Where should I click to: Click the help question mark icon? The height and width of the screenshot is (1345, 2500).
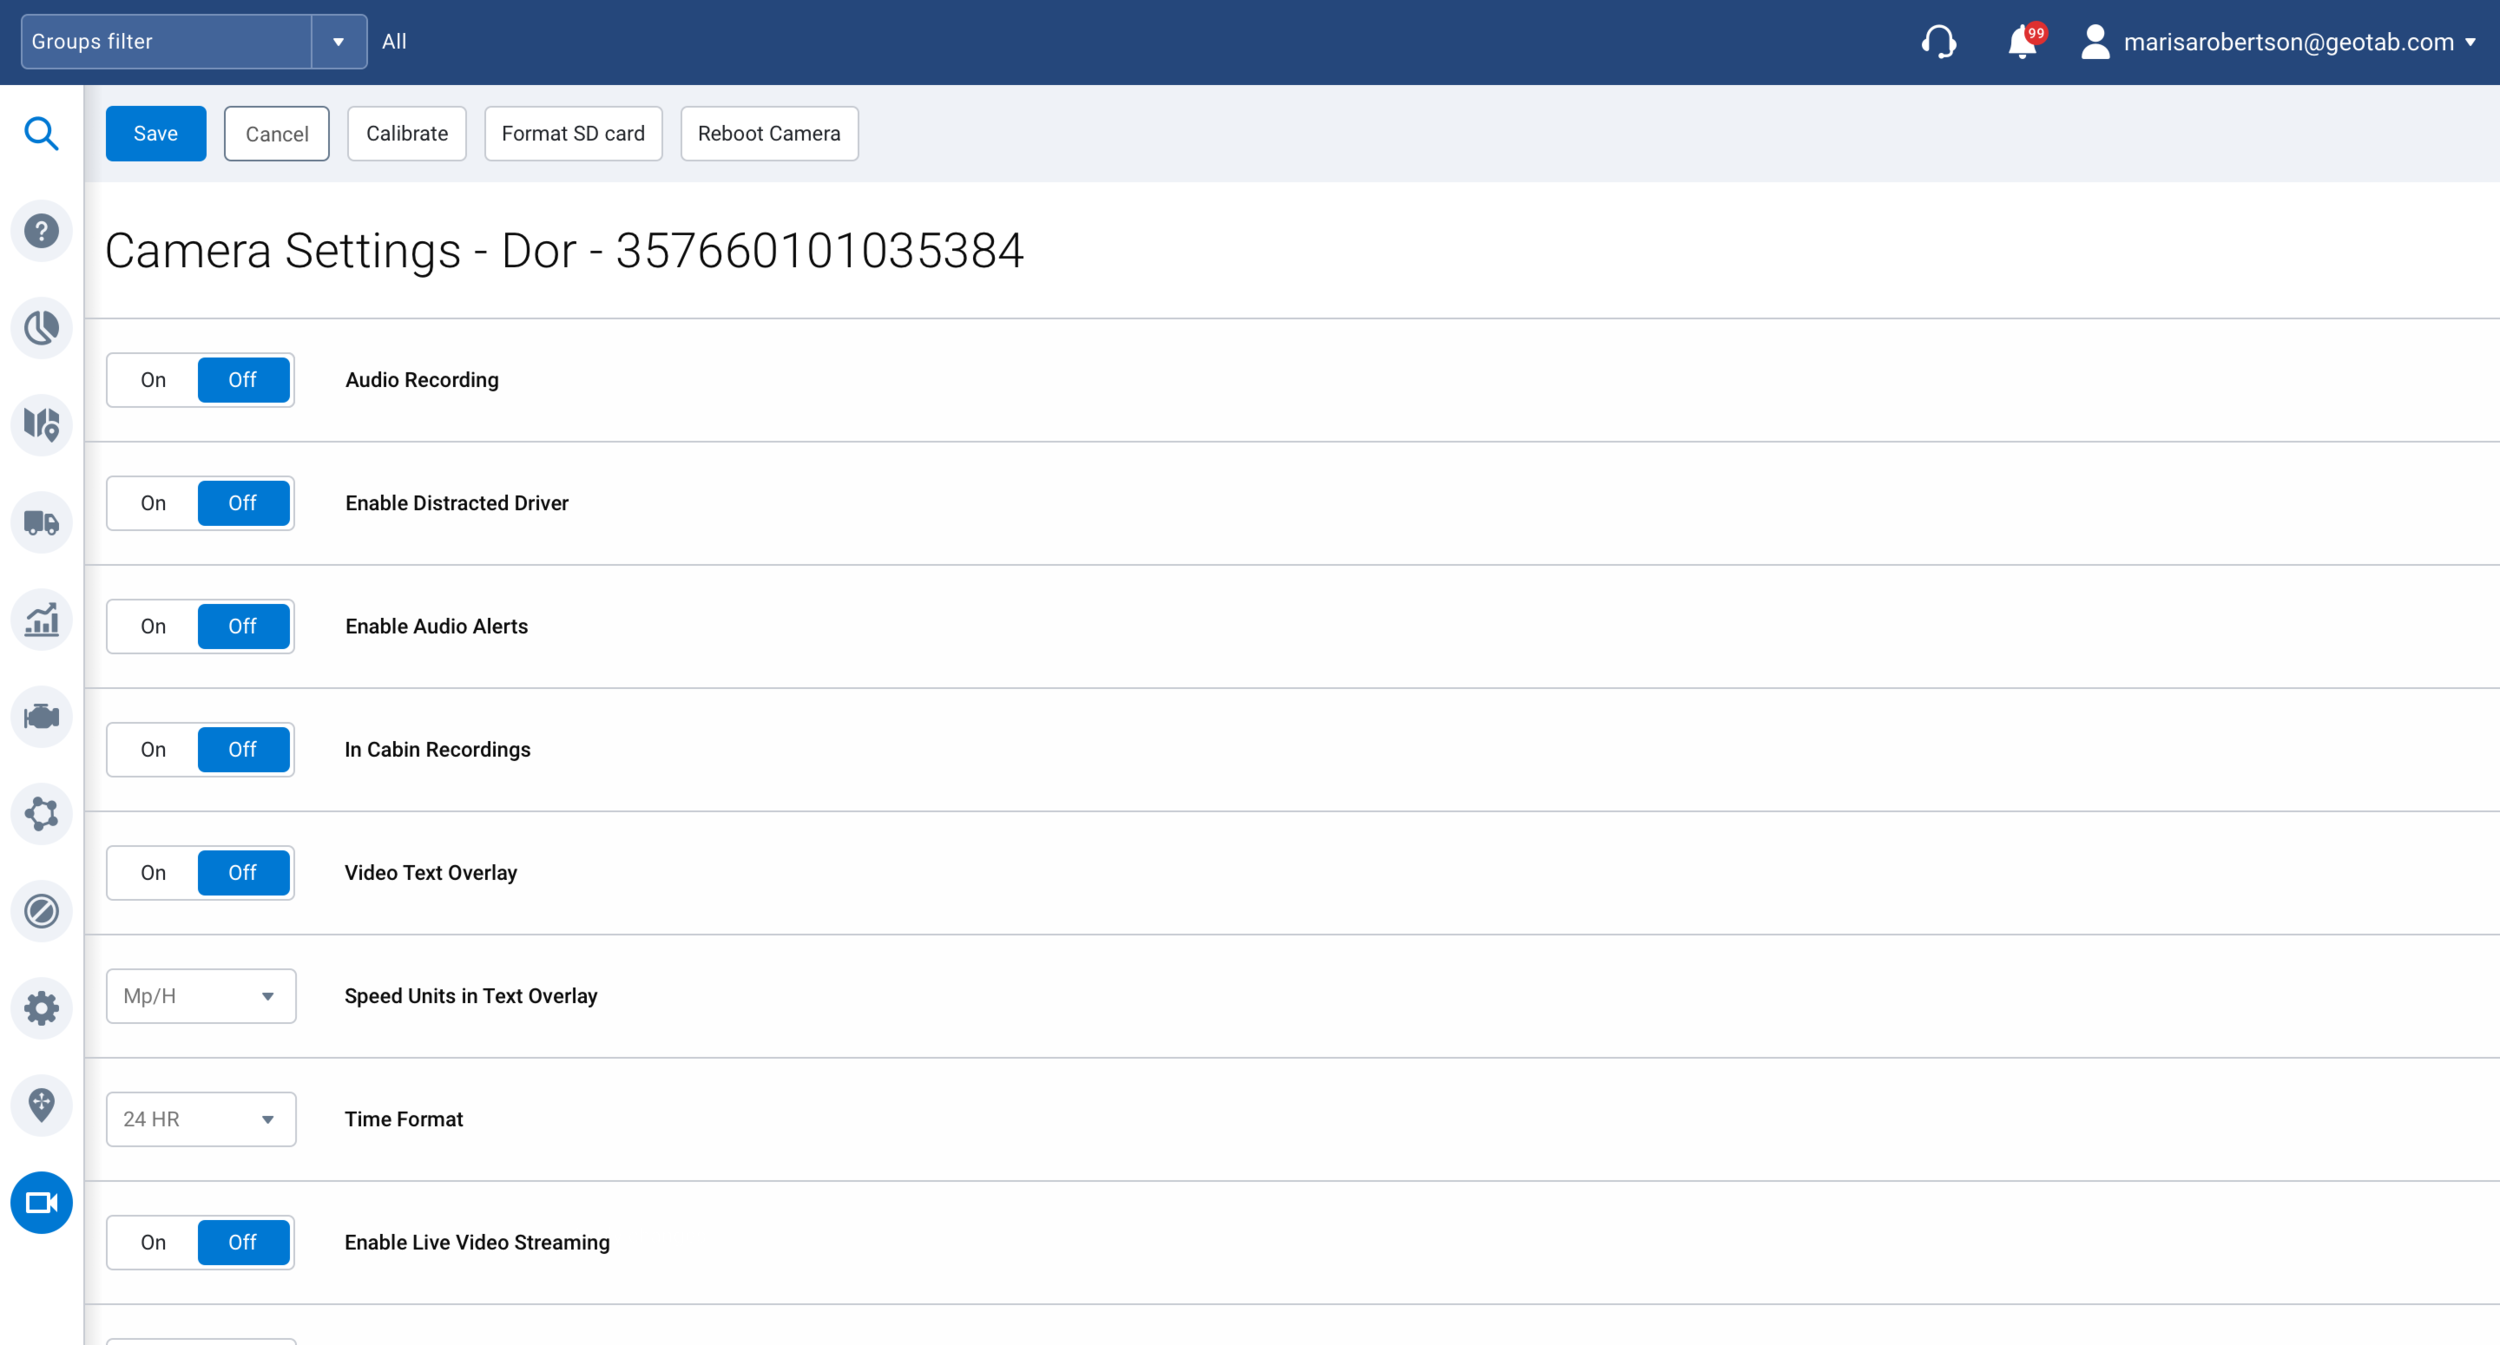(x=41, y=231)
